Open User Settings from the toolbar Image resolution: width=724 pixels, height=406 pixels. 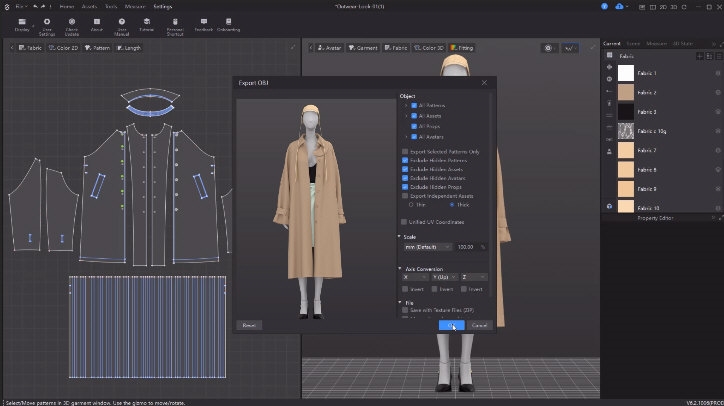pyautogui.click(x=47, y=27)
